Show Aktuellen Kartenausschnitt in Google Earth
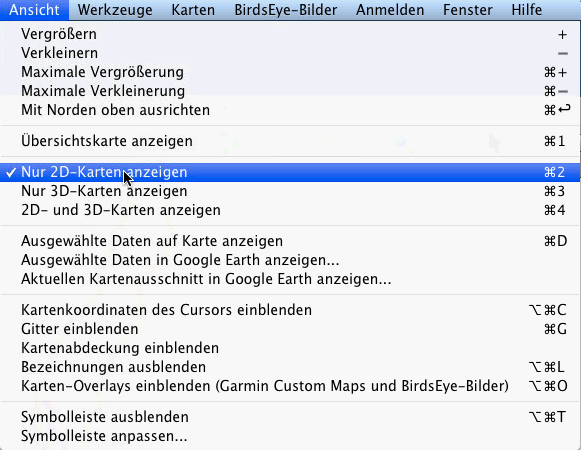The width and height of the screenshot is (581, 450). 290,279
